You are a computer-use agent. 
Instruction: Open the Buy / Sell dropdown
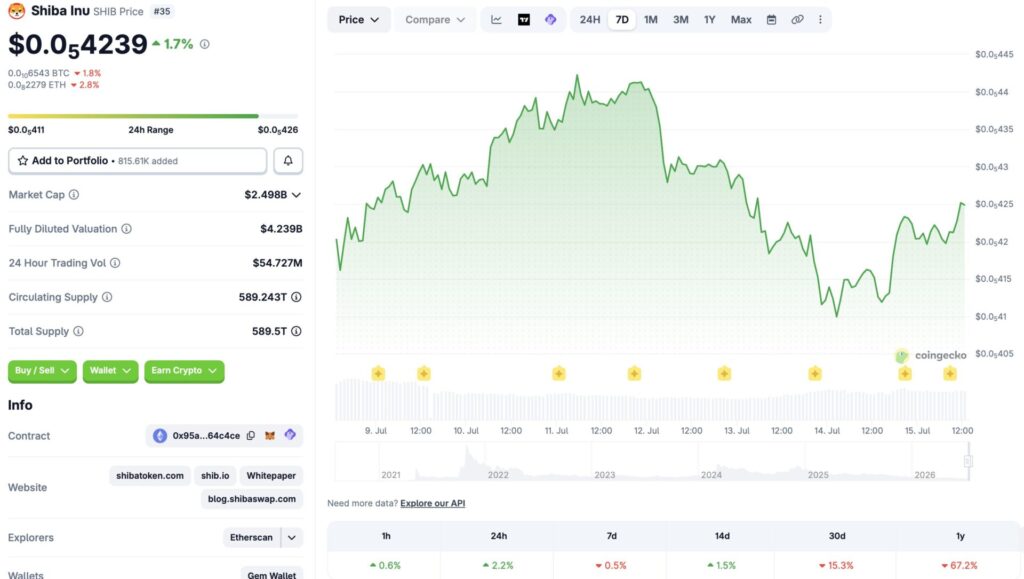click(x=42, y=371)
